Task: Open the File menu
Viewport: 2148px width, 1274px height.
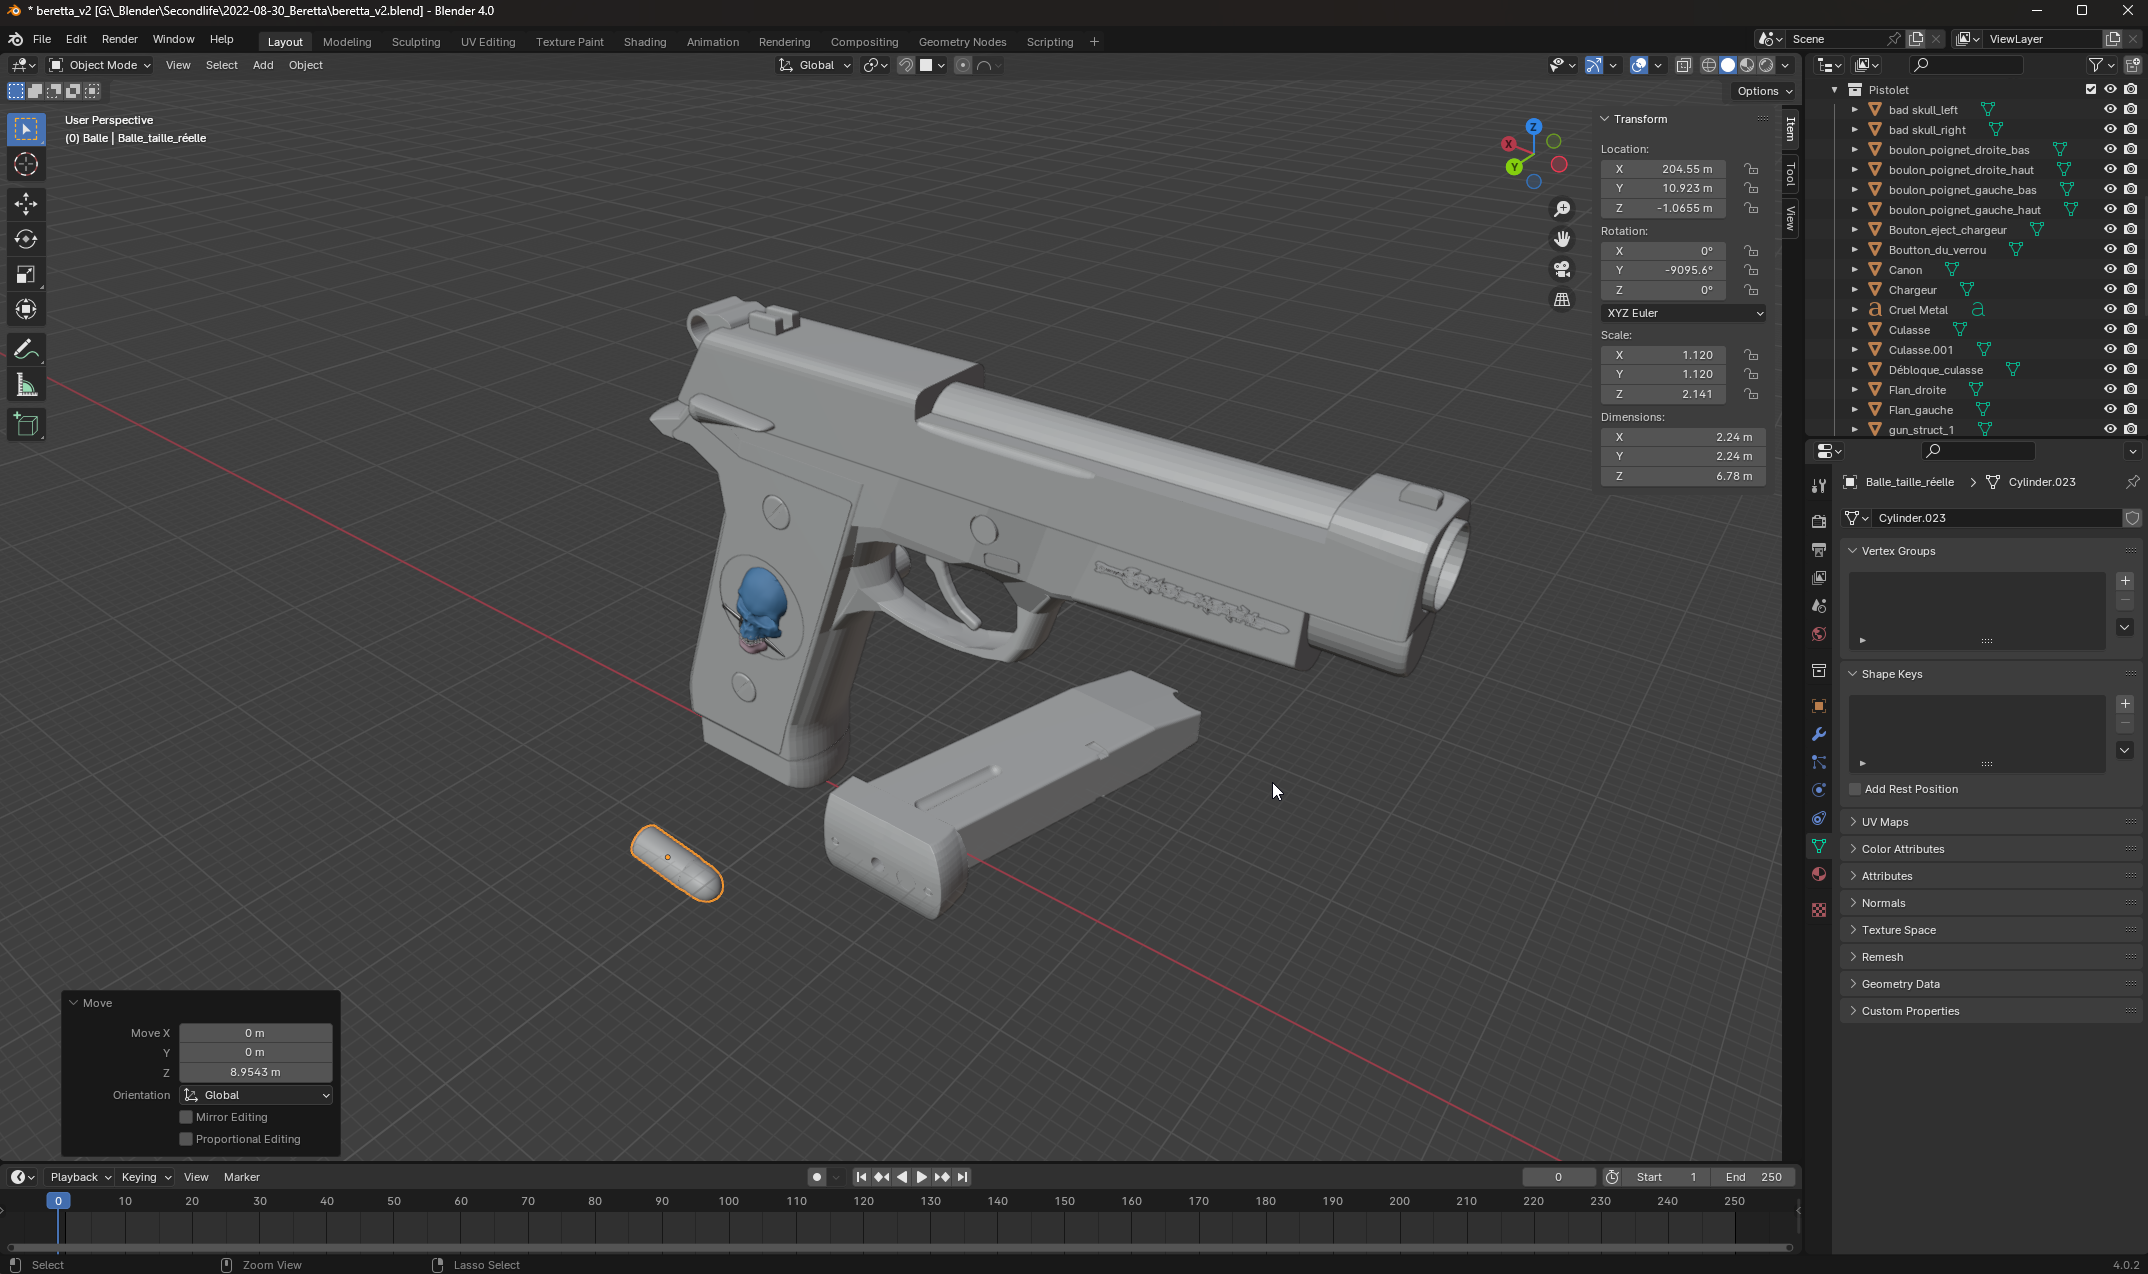Action: point(42,39)
